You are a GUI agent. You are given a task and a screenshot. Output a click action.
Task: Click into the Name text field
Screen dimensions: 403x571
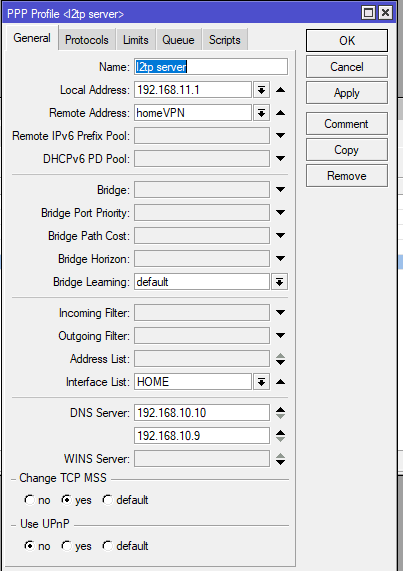click(x=211, y=67)
